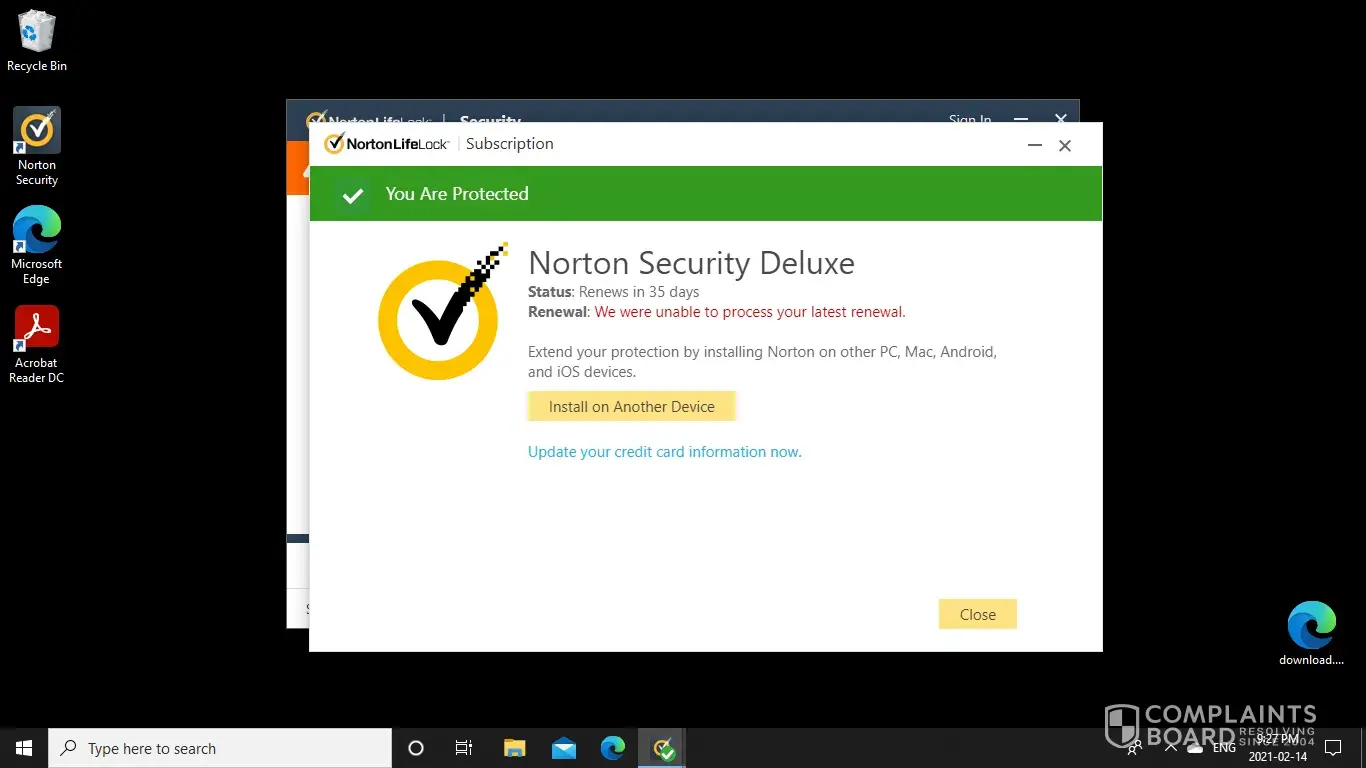The width and height of the screenshot is (1366, 768).
Task: Open the Mail app in taskbar
Action: [564, 748]
